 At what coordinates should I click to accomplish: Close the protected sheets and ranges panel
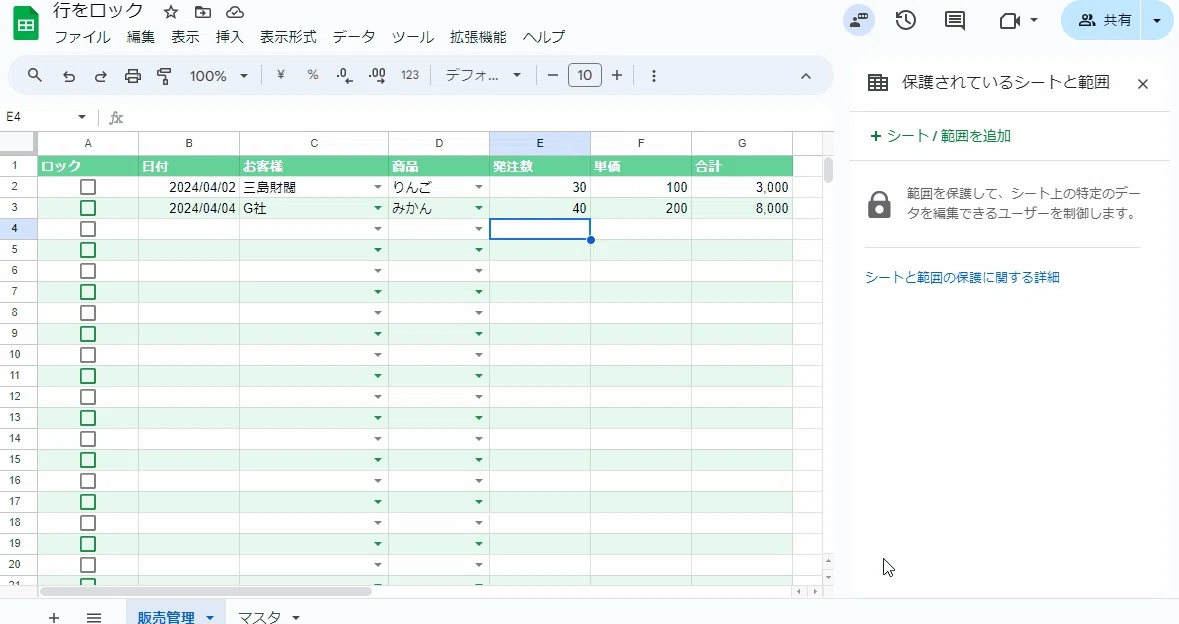(x=1143, y=84)
